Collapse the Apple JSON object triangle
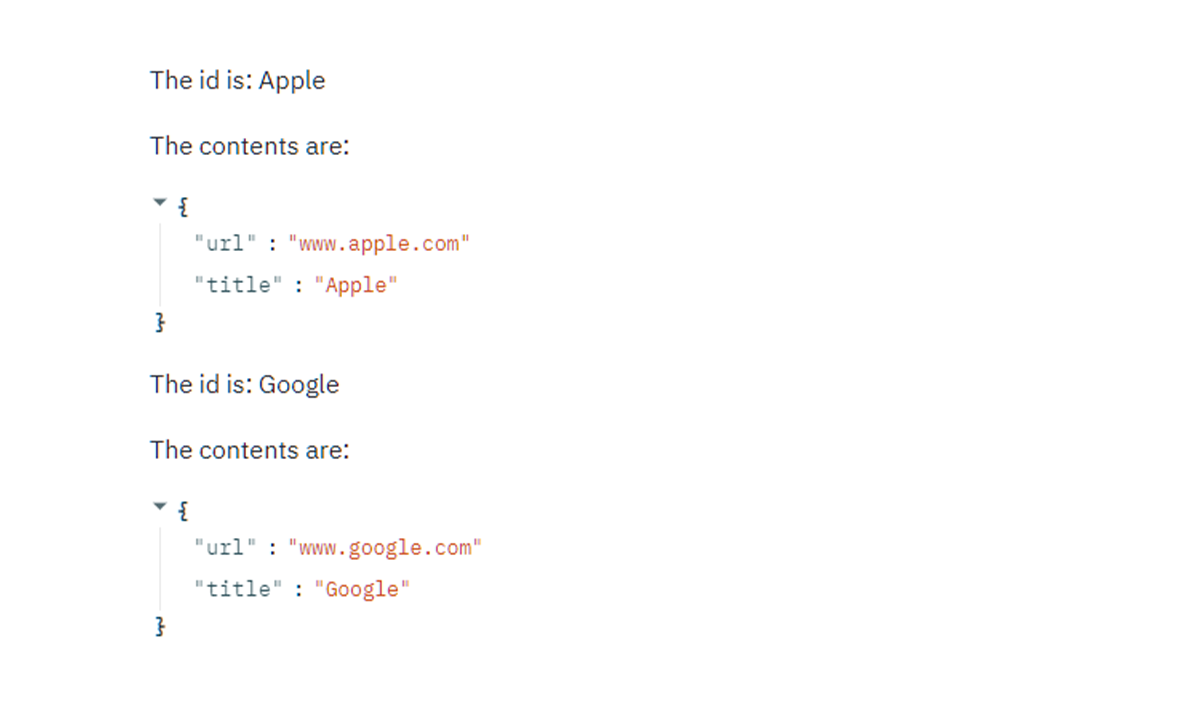Viewport: 1200px width, 724px height. pos(159,203)
